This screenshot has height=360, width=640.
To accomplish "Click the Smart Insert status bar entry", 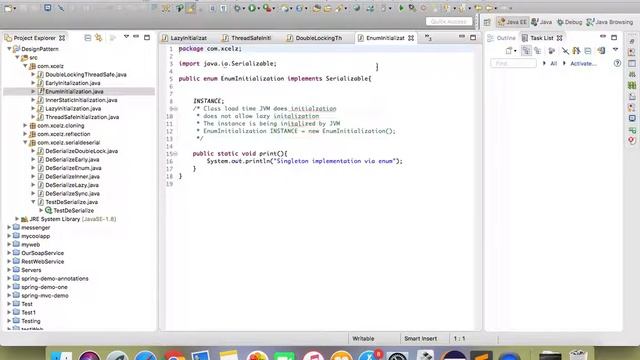I will [420, 339].
